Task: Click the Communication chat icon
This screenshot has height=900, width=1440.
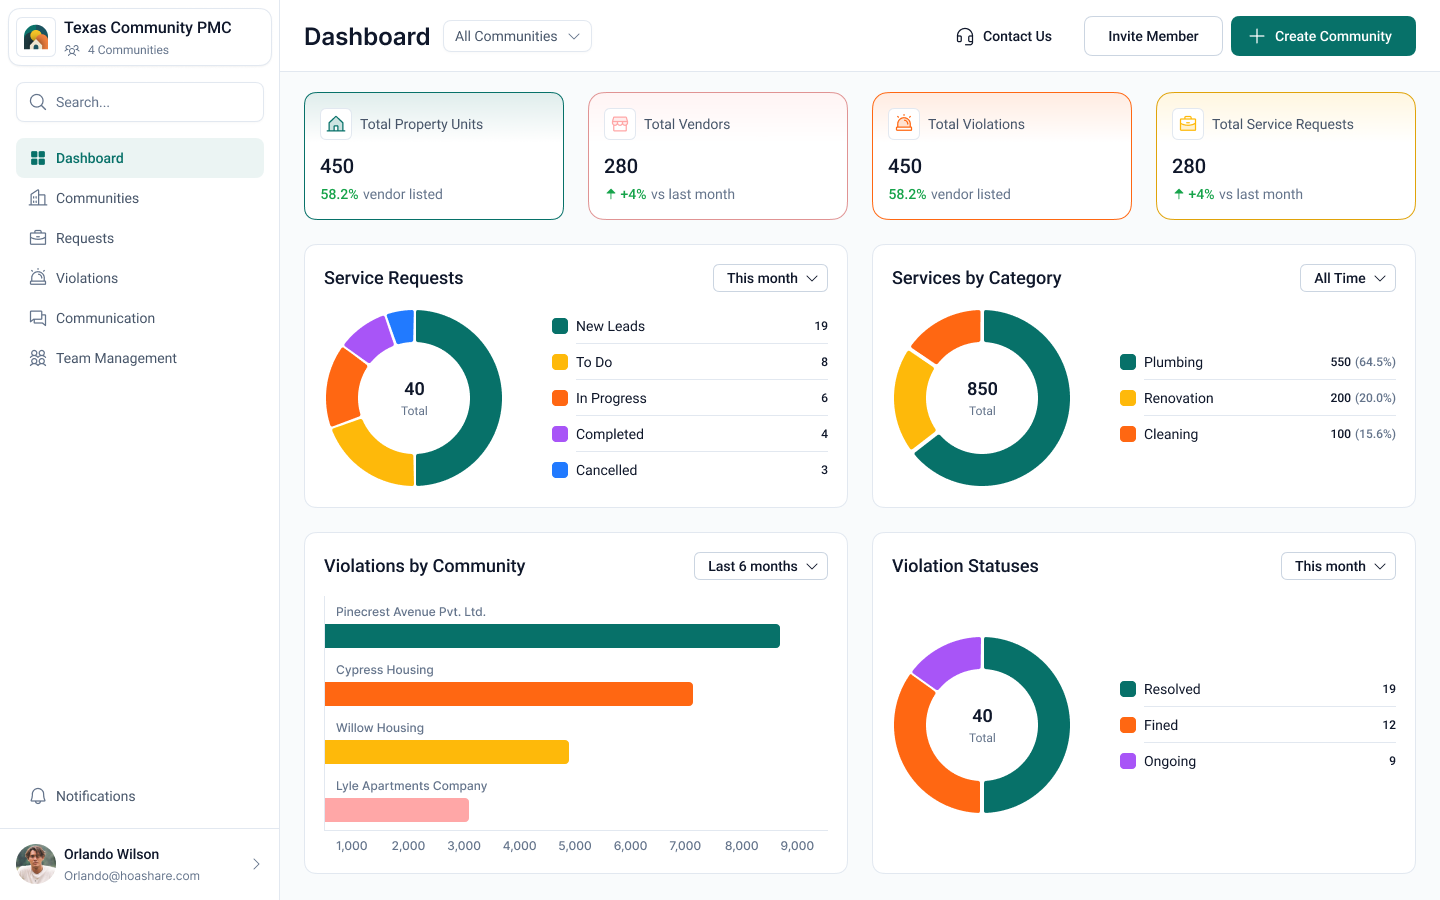Action: click(36, 318)
